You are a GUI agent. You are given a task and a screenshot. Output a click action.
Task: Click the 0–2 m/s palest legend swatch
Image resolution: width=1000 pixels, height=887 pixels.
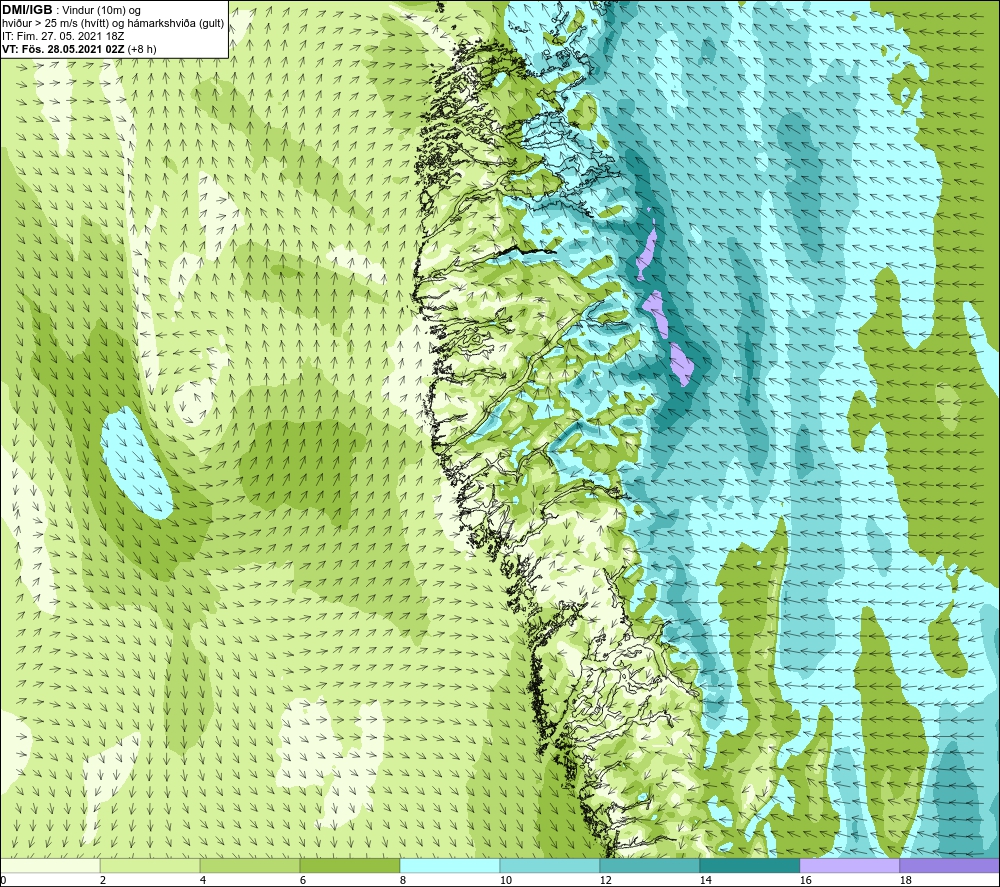click(50, 865)
